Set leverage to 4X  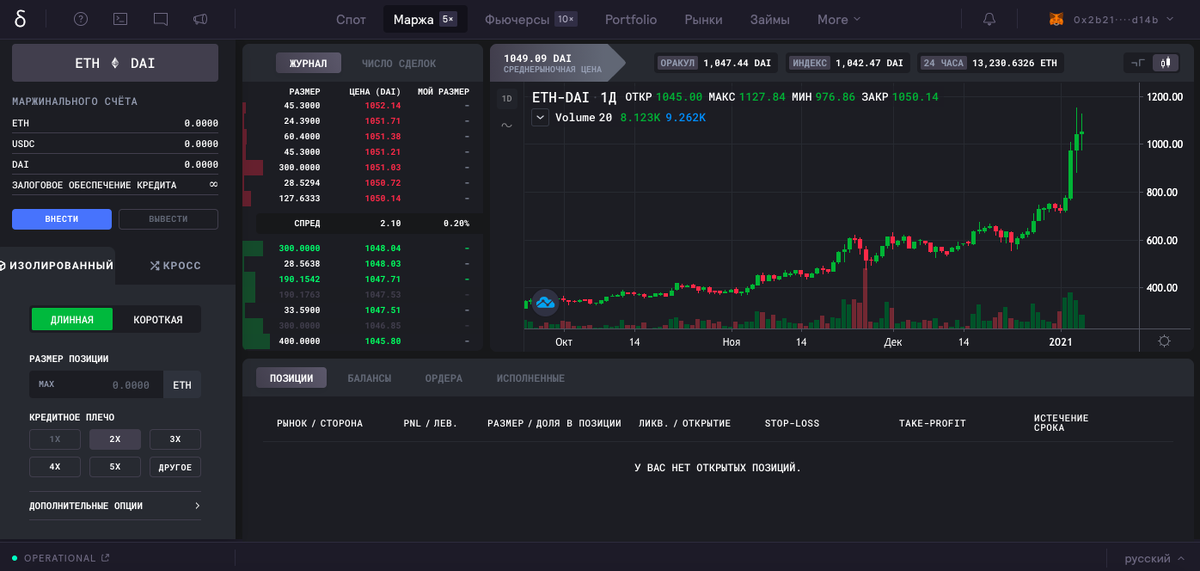(x=55, y=467)
